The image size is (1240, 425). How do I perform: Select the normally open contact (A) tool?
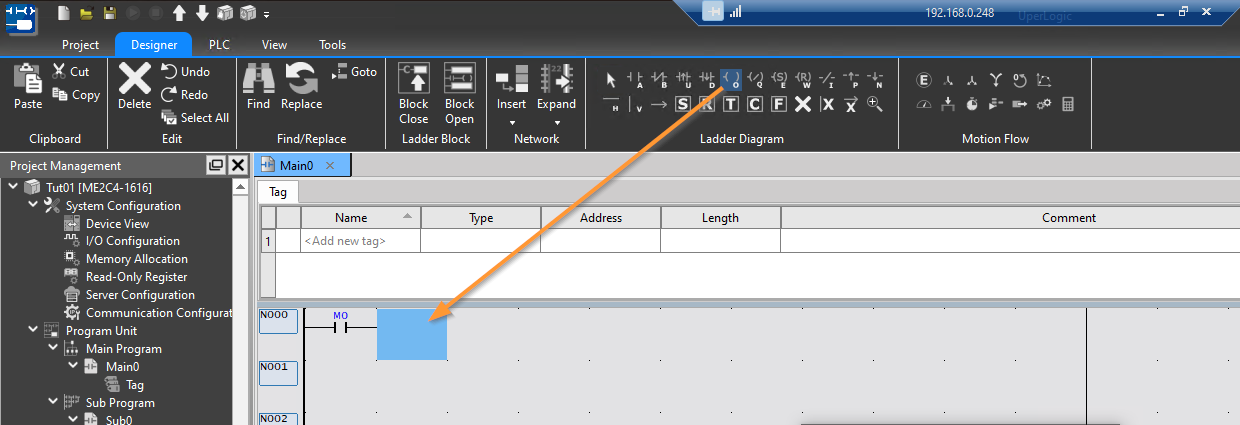[636, 79]
